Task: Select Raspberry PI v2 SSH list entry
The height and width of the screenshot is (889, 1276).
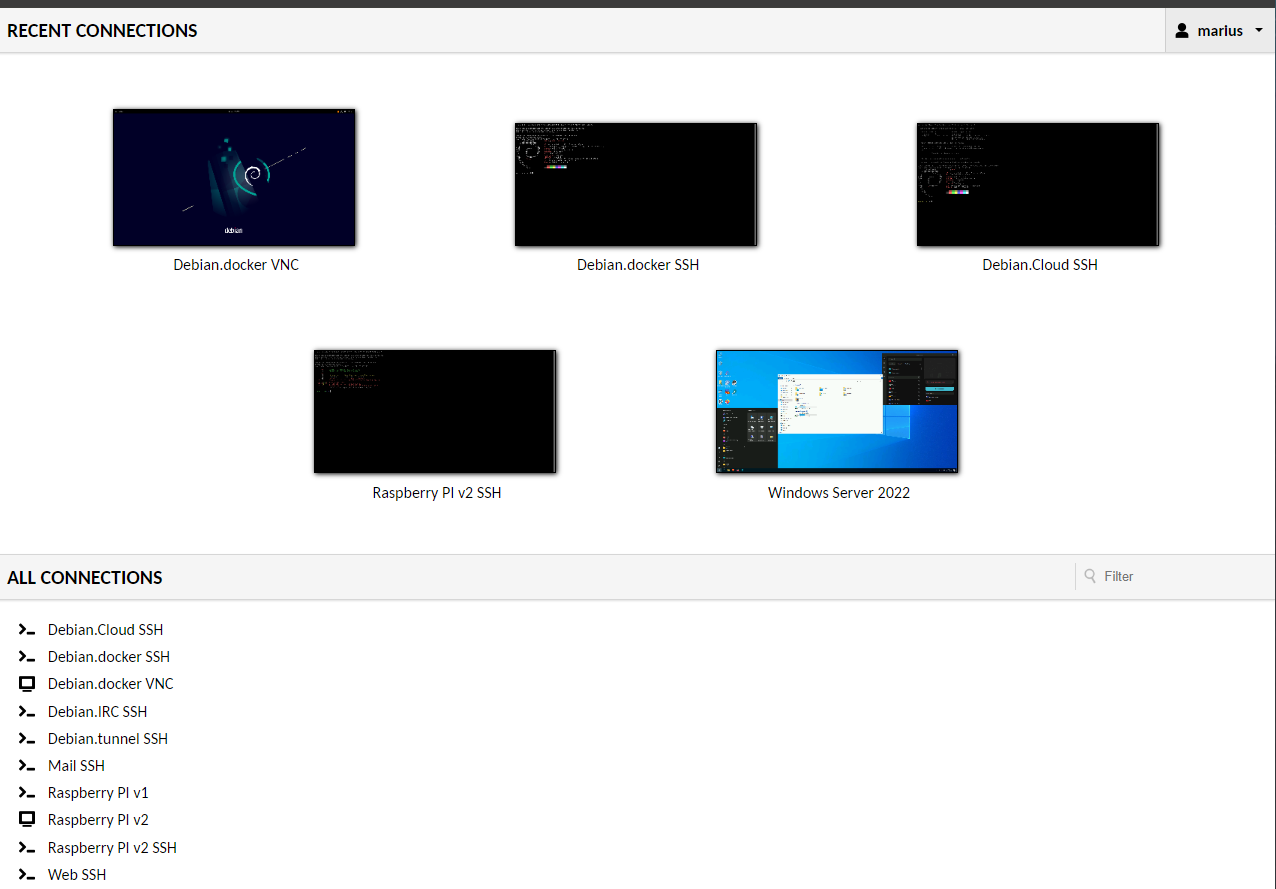Action: (x=112, y=848)
